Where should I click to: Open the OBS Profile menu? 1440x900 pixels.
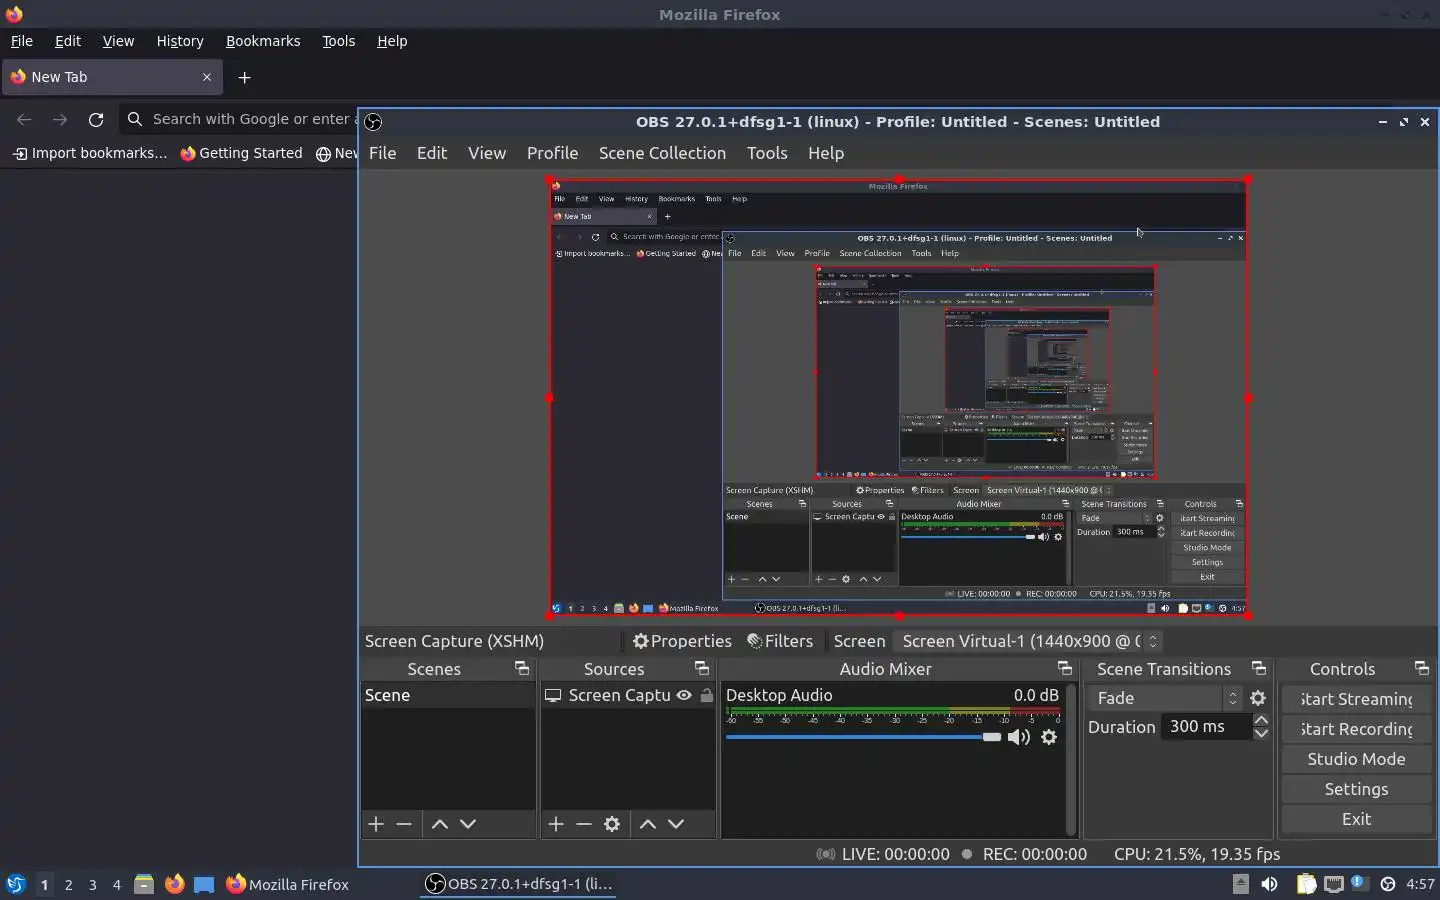click(x=552, y=153)
